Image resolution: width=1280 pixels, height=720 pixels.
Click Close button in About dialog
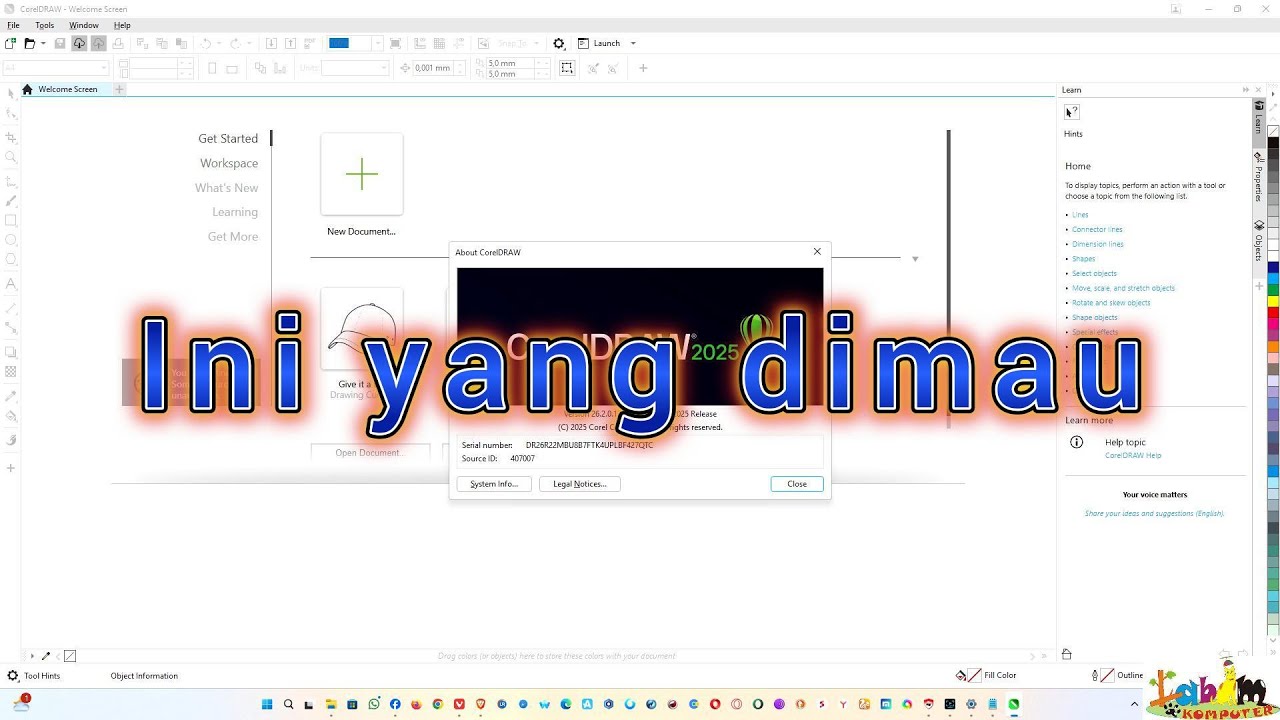[797, 484]
